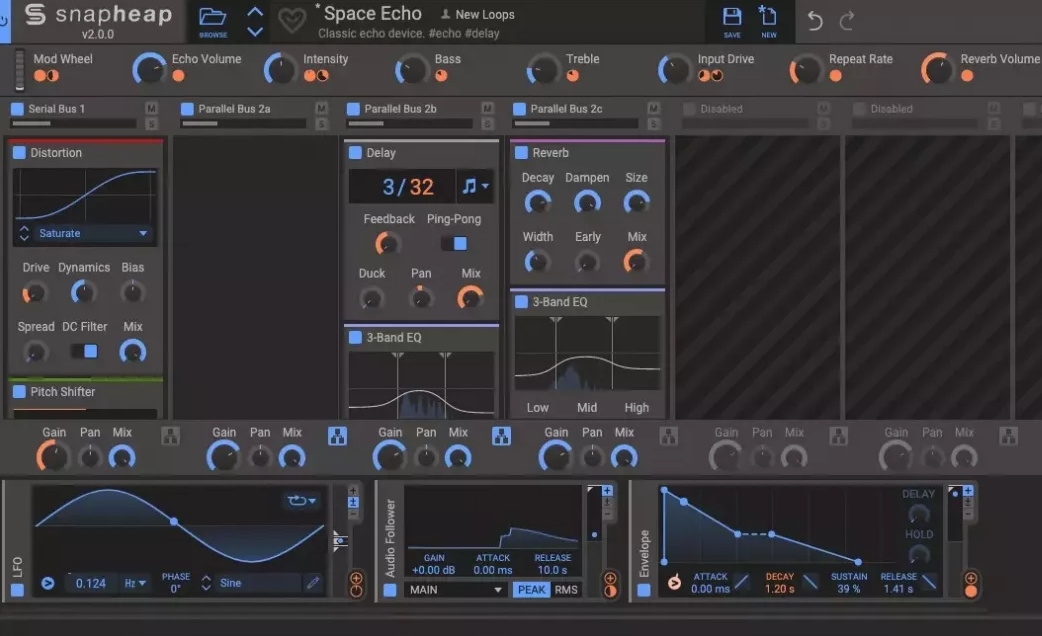
Task: Click the Audio Follower RELEASE value 10.0 s
Action: [x=552, y=570]
